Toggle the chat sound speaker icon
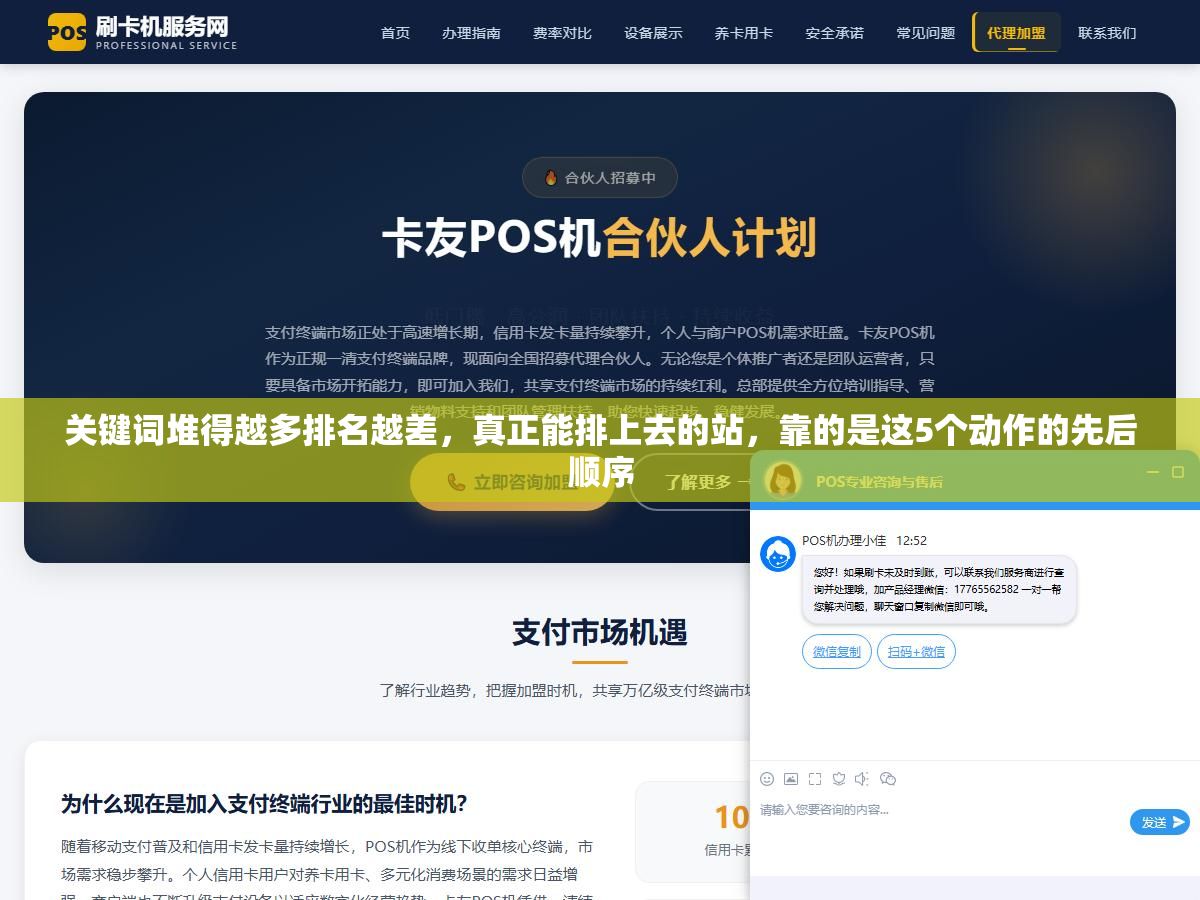Image resolution: width=1200 pixels, height=900 pixels. pyautogui.click(x=863, y=779)
